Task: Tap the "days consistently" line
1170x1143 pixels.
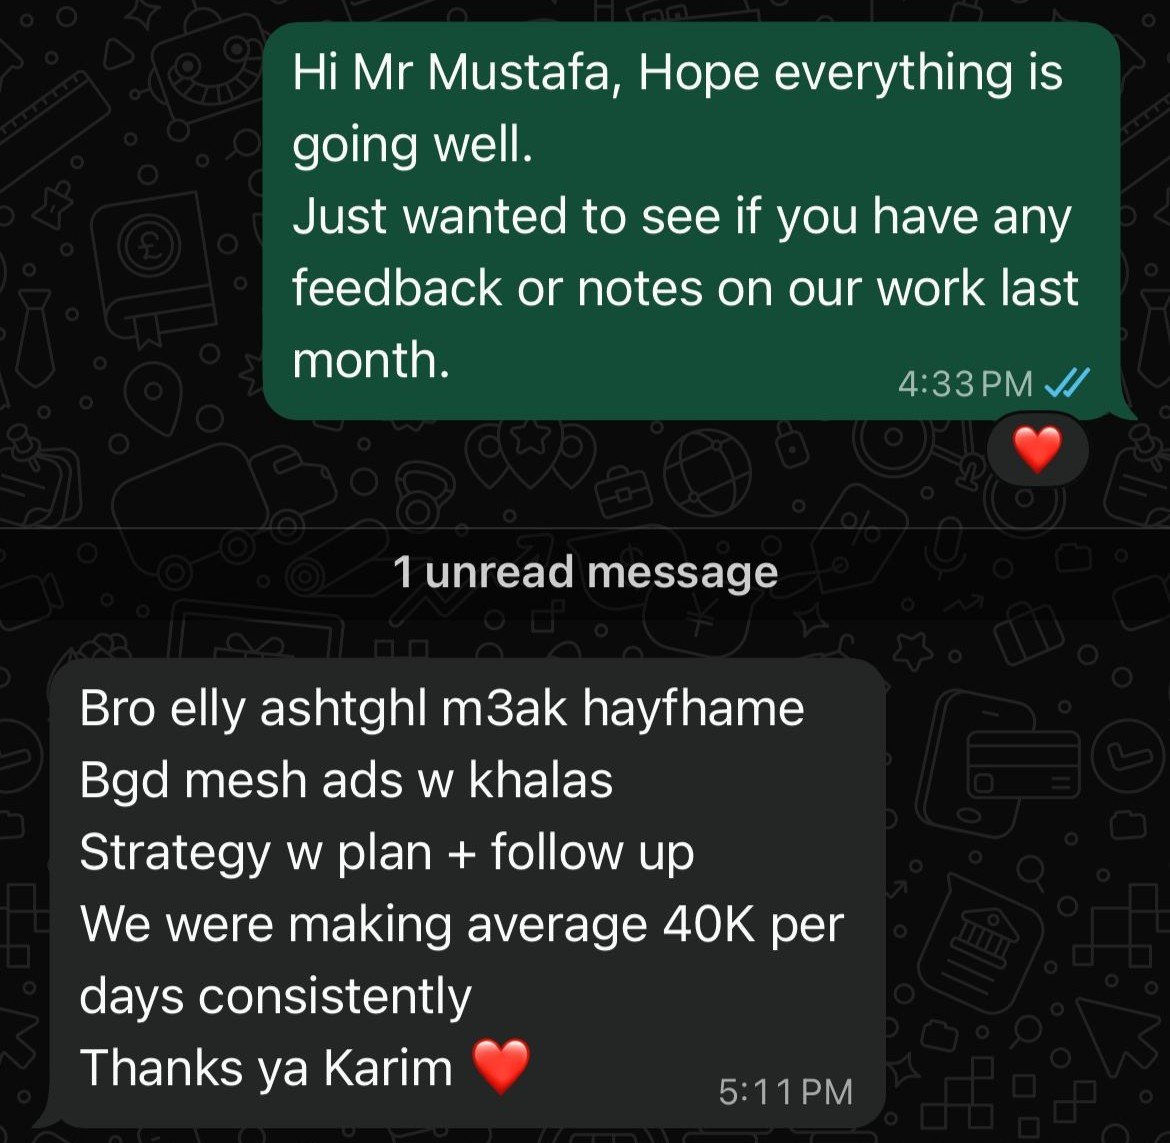Action: tap(275, 998)
